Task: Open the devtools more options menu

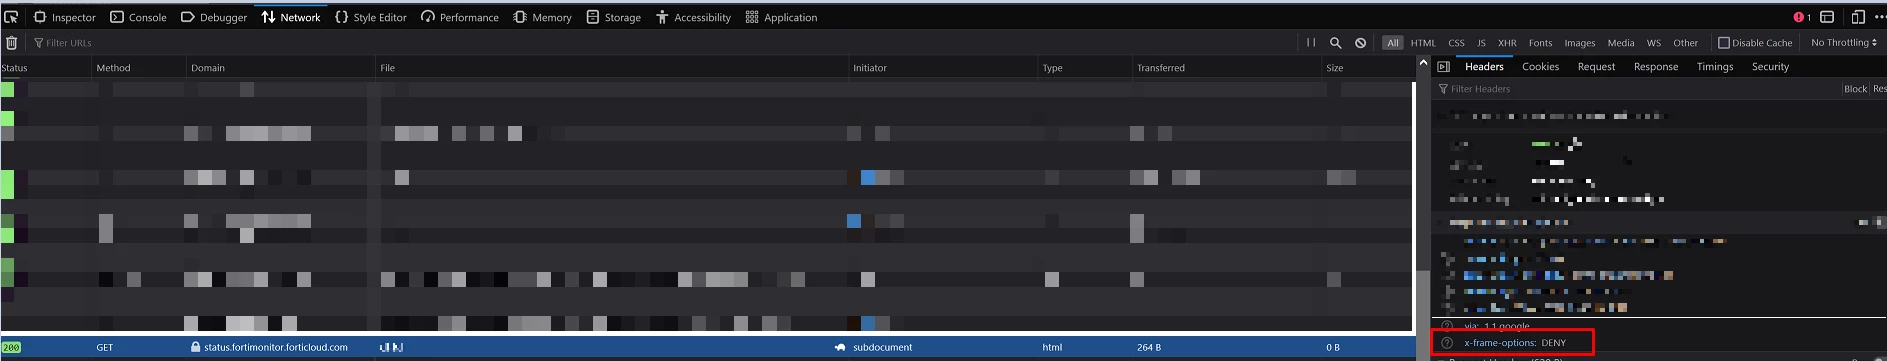Action: point(1881,17)
